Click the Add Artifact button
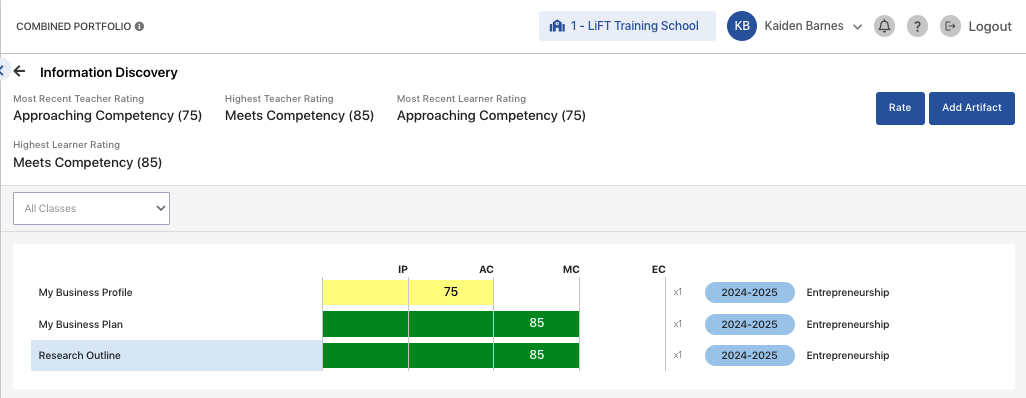Image resolution: width=1026 pixels, height=398 pixels. (972, 108)
